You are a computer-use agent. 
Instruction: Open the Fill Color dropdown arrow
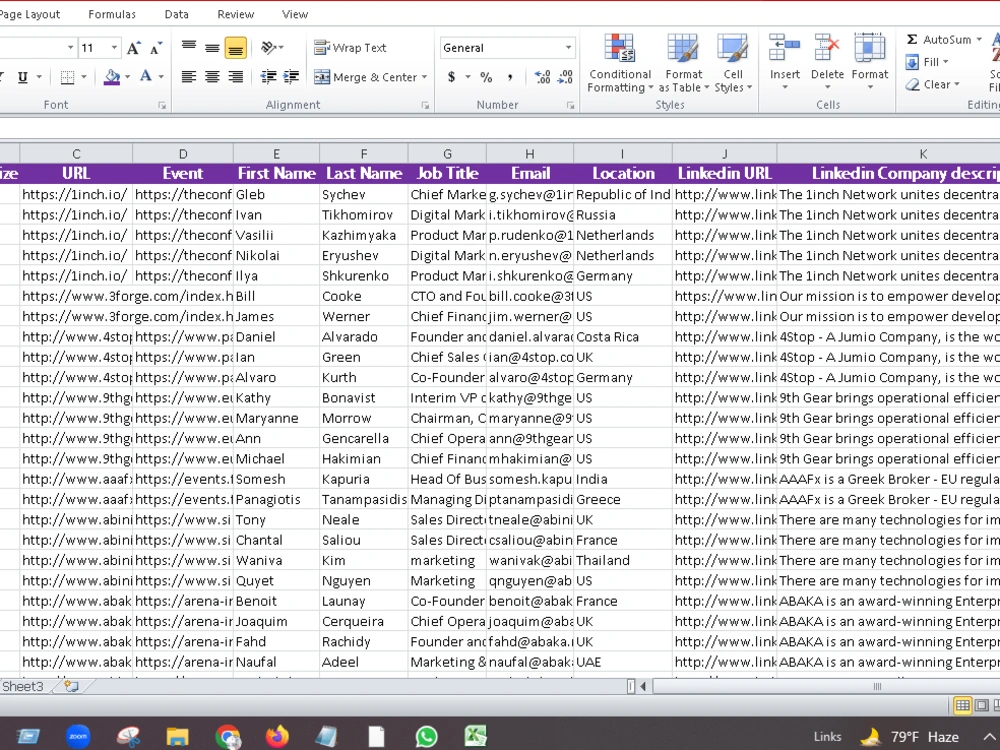coord(128,77)
